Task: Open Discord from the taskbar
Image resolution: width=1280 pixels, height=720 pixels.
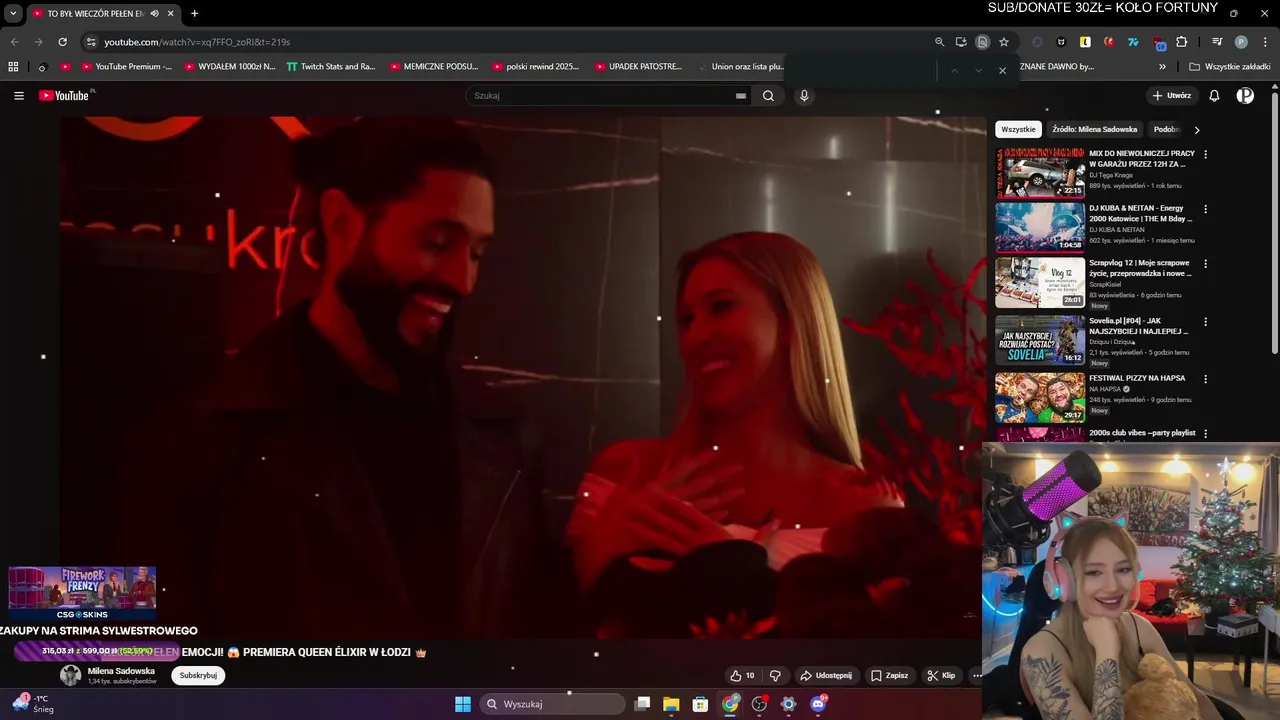Action: coord(818,704)
